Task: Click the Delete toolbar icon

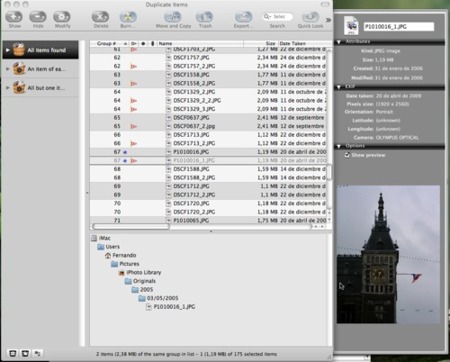Action: 100,17
